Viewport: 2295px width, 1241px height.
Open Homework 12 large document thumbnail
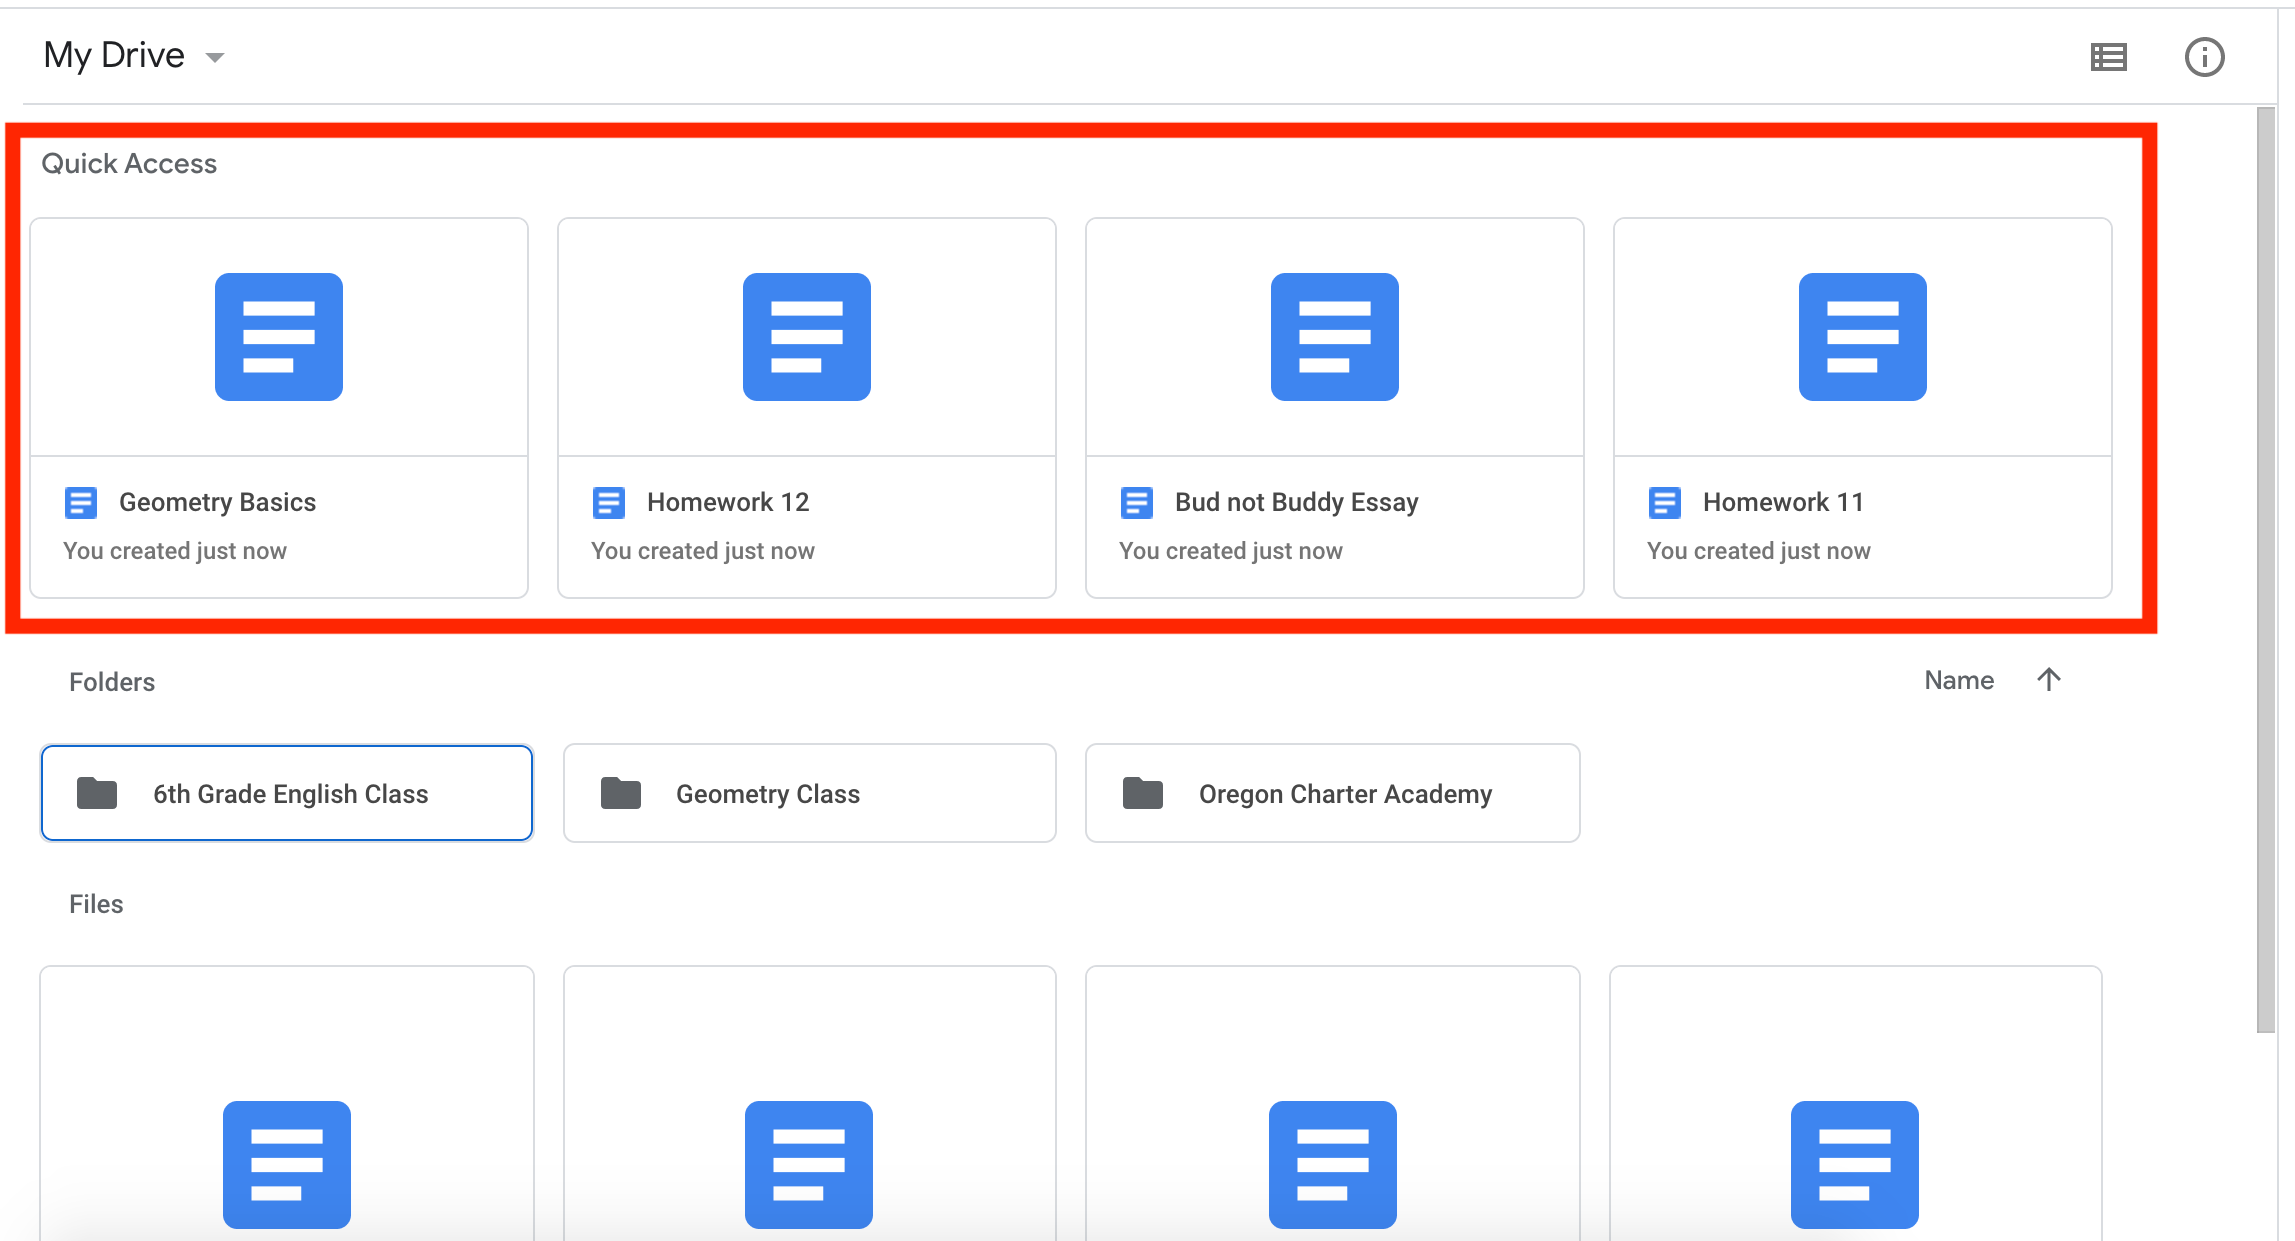click(807, 337)
